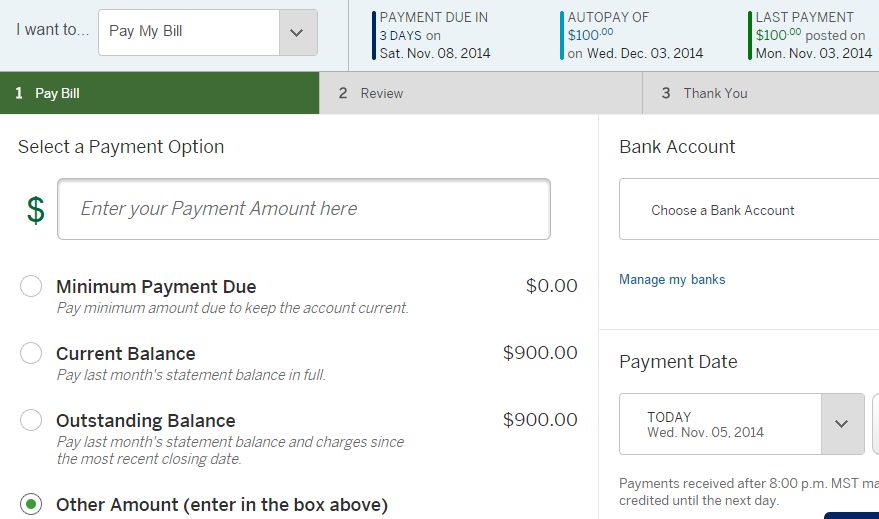Click the Manage my banks link

672,280
